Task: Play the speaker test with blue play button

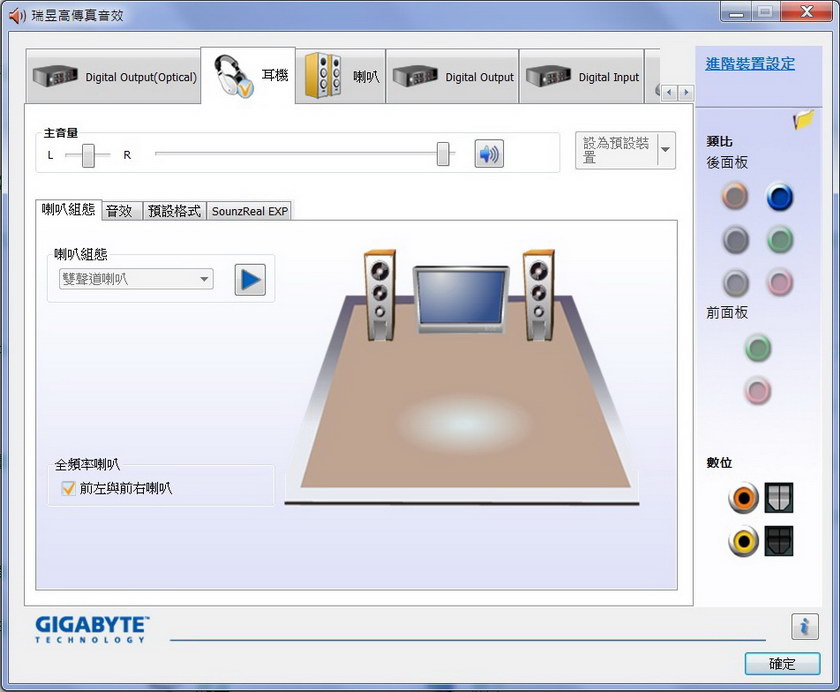Action: (x=250, y=280)
